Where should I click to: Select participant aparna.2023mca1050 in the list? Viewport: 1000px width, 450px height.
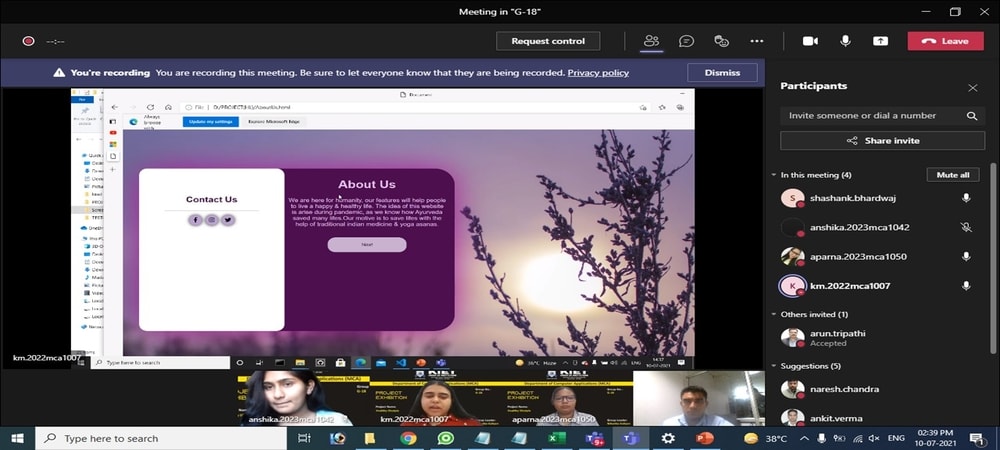[x=860, y=257]
